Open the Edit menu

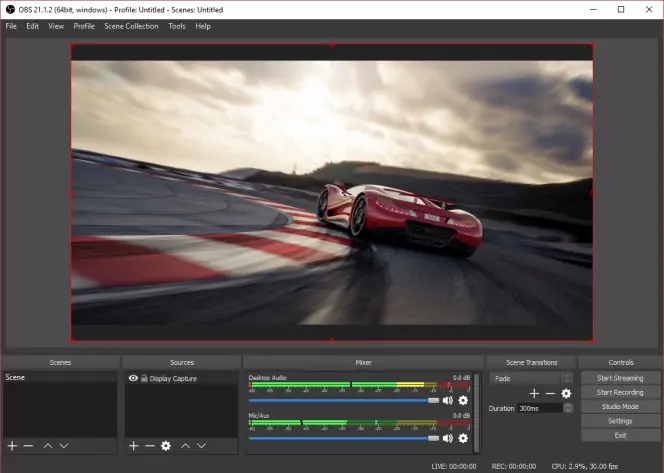pyautogui.click(x=33, y=26)
